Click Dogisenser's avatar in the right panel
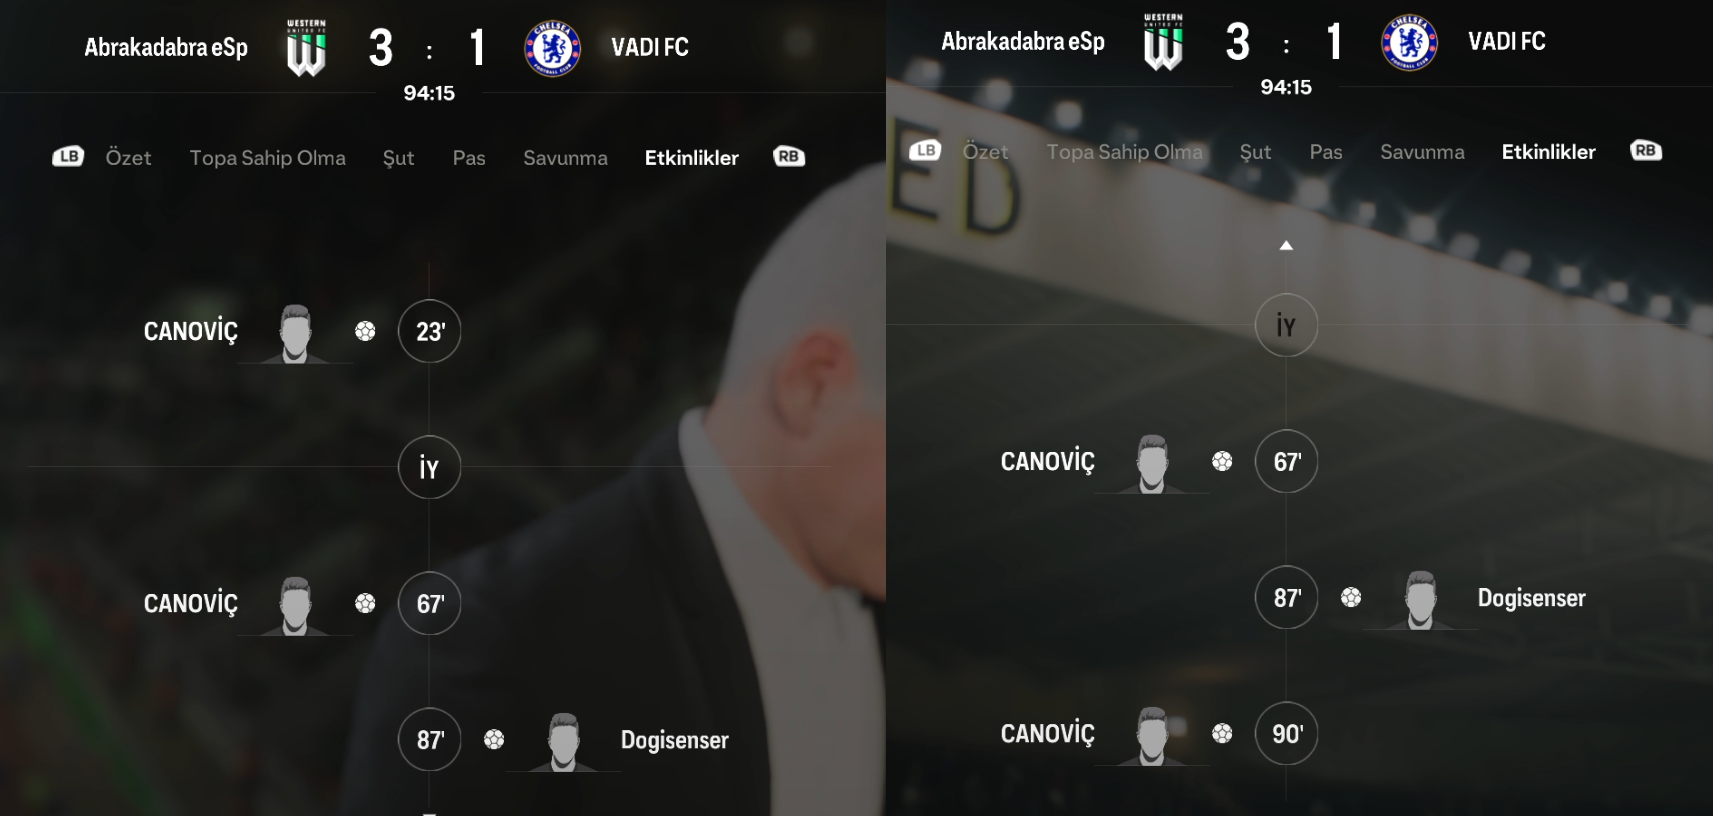 point(1420,600)
